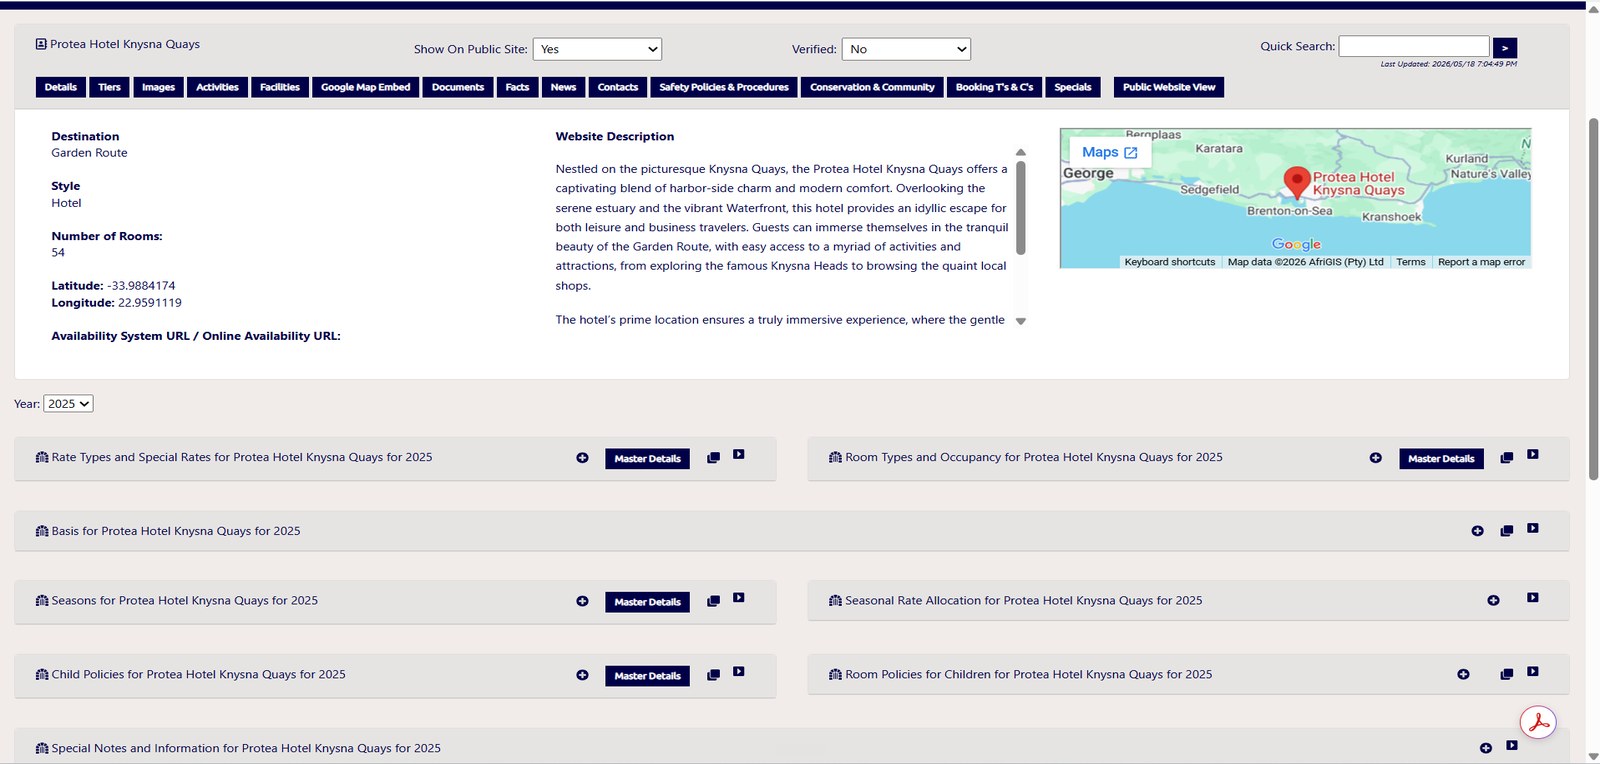Image resolution: width=1600 pixels, height=764 pixels.
Task: Open the Maps link on the map
Action: (x=1110, y=152)
